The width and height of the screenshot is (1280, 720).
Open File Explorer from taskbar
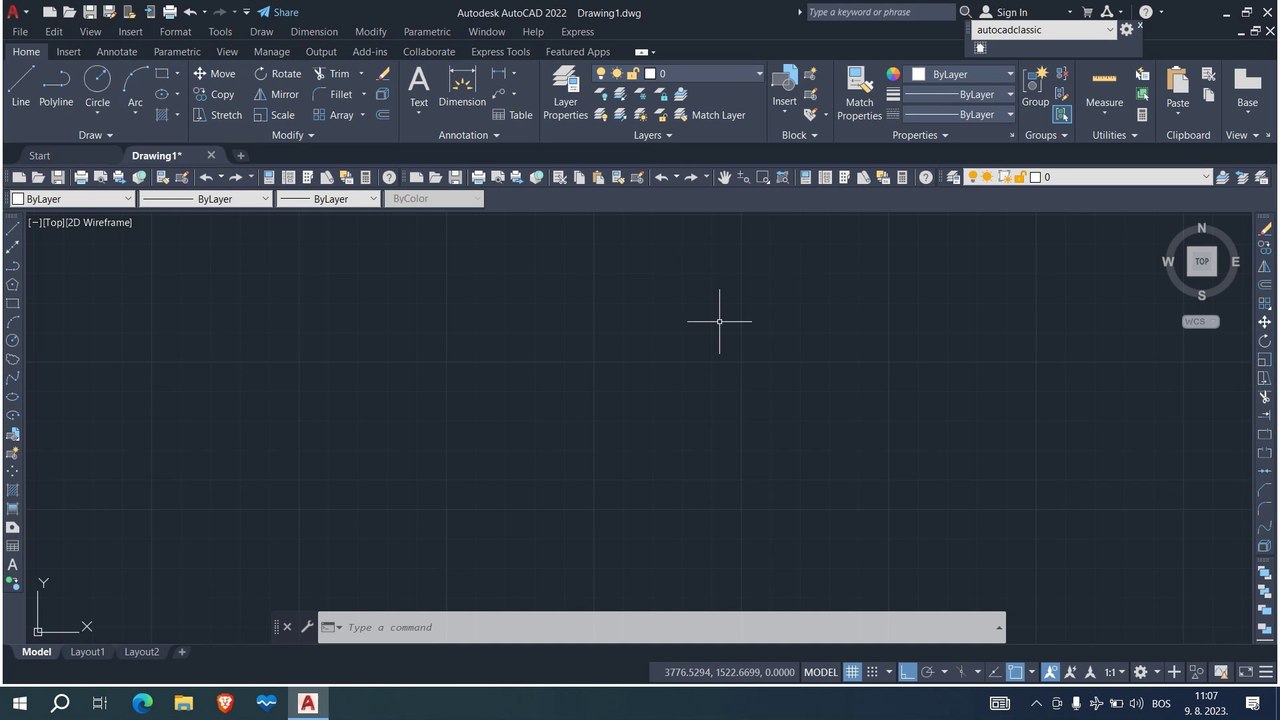pos(183,703)
